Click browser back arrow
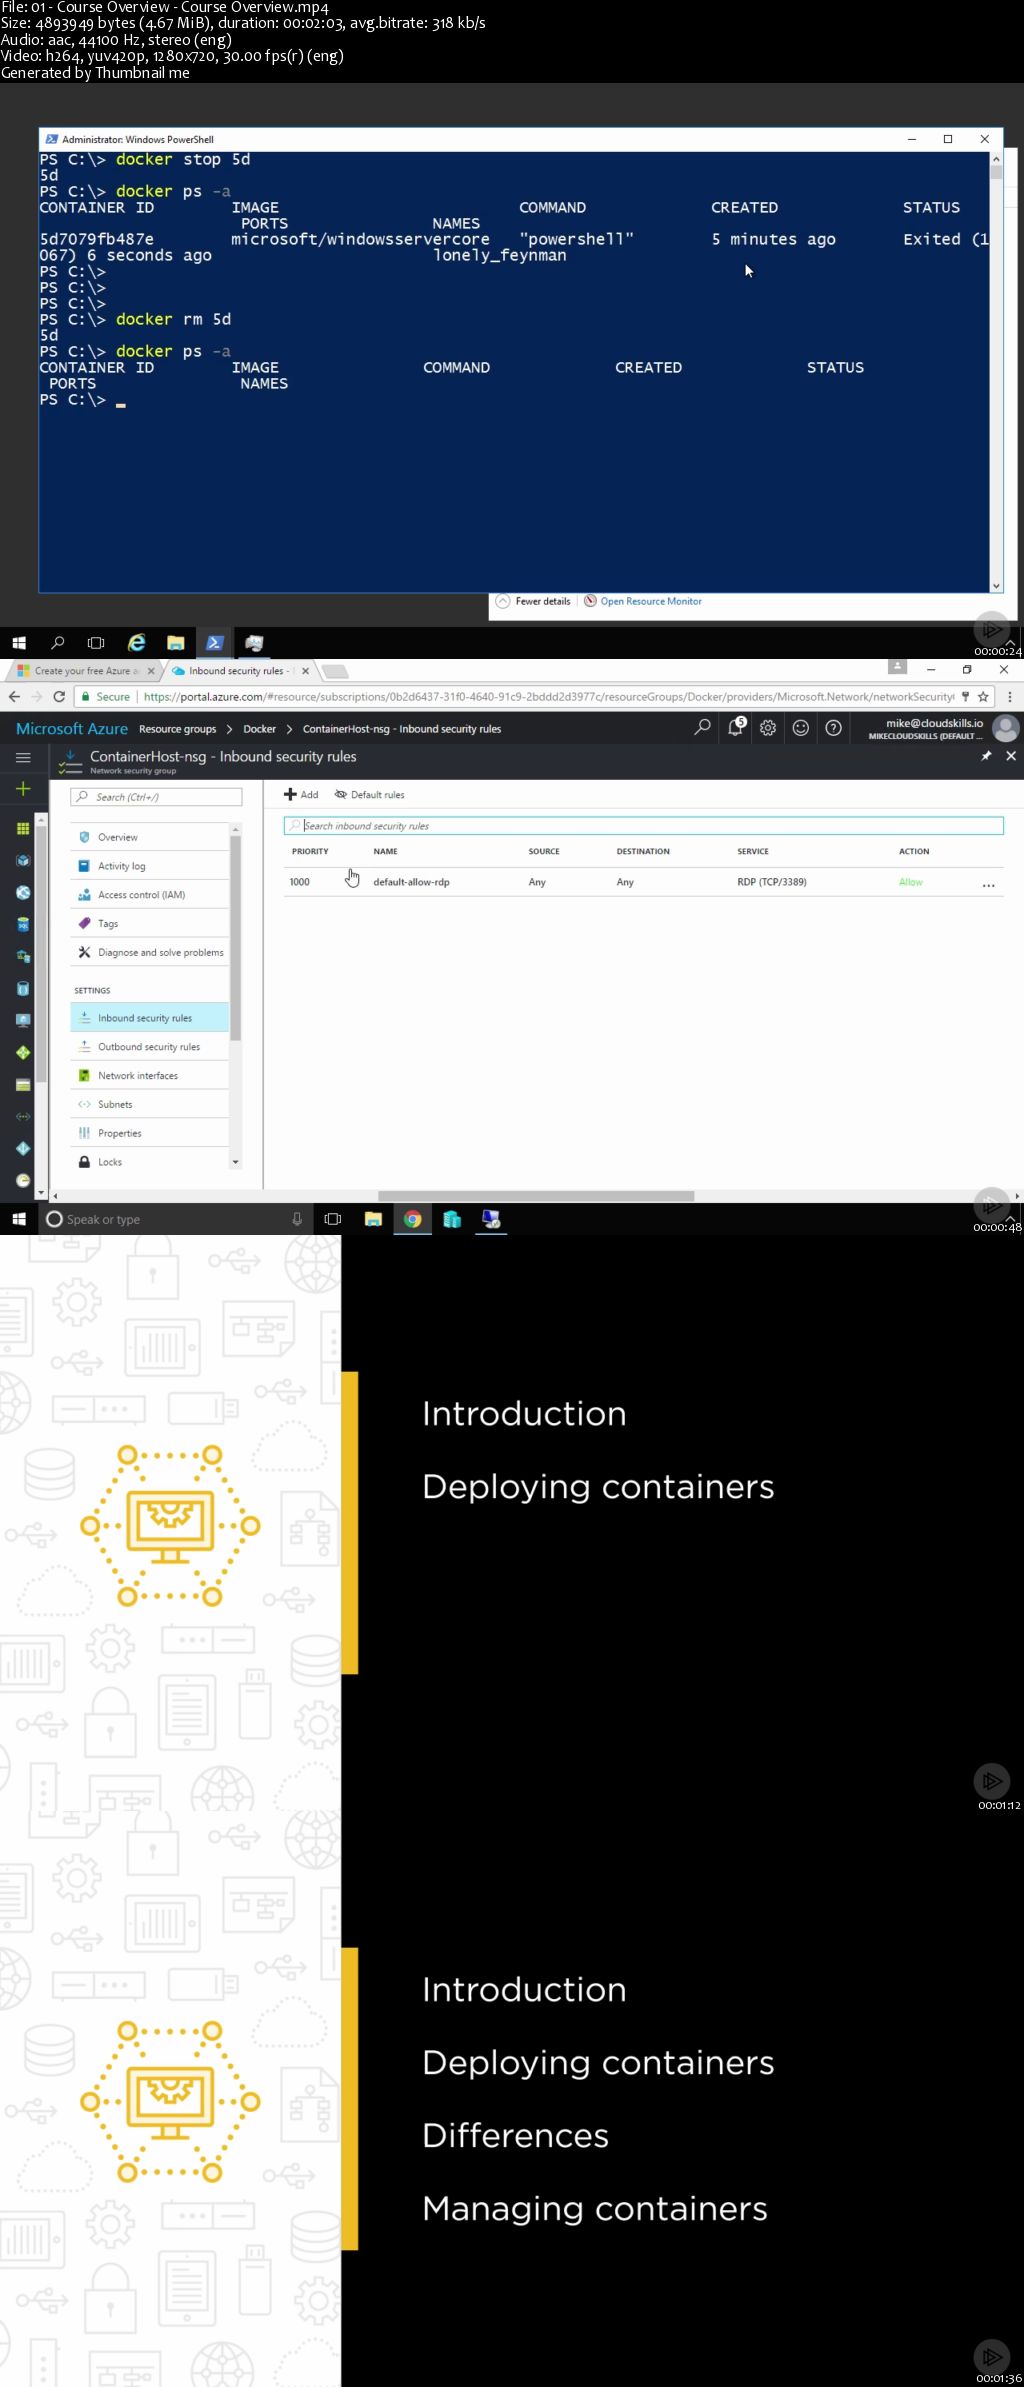 coord(14,697)
